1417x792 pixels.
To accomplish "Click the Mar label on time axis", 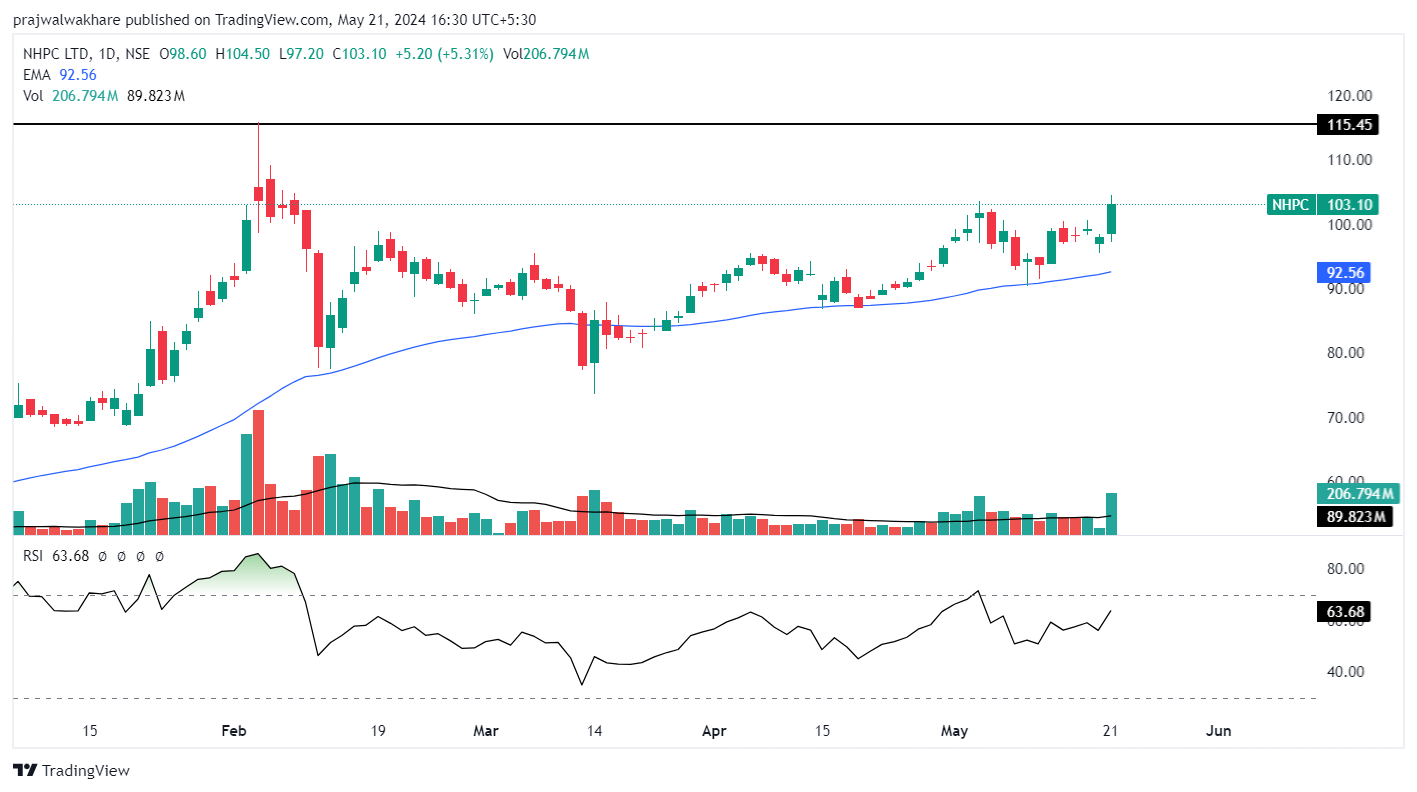I will tap(485, 731).
